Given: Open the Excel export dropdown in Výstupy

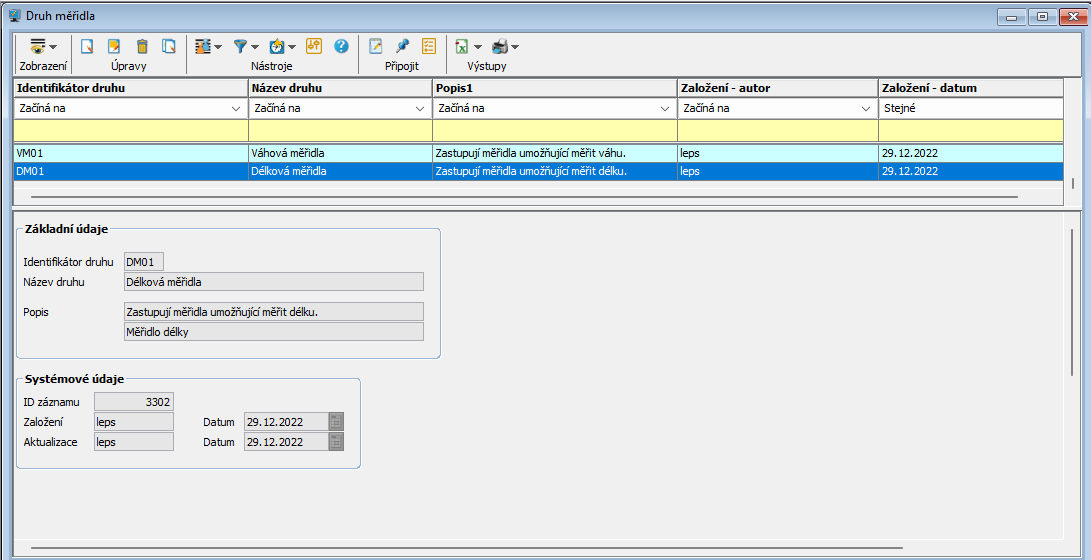Looking at the screenshot, I should click(x=468, y=46).
